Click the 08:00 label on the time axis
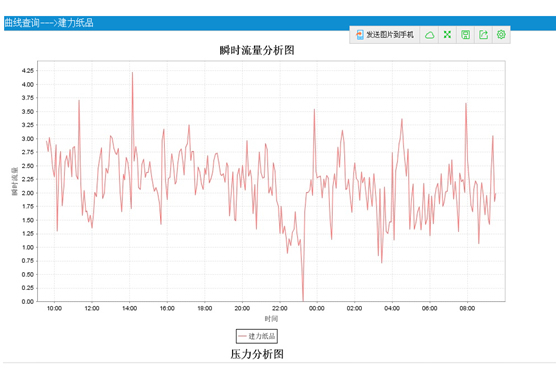The image size is (557, 375). 467,308
